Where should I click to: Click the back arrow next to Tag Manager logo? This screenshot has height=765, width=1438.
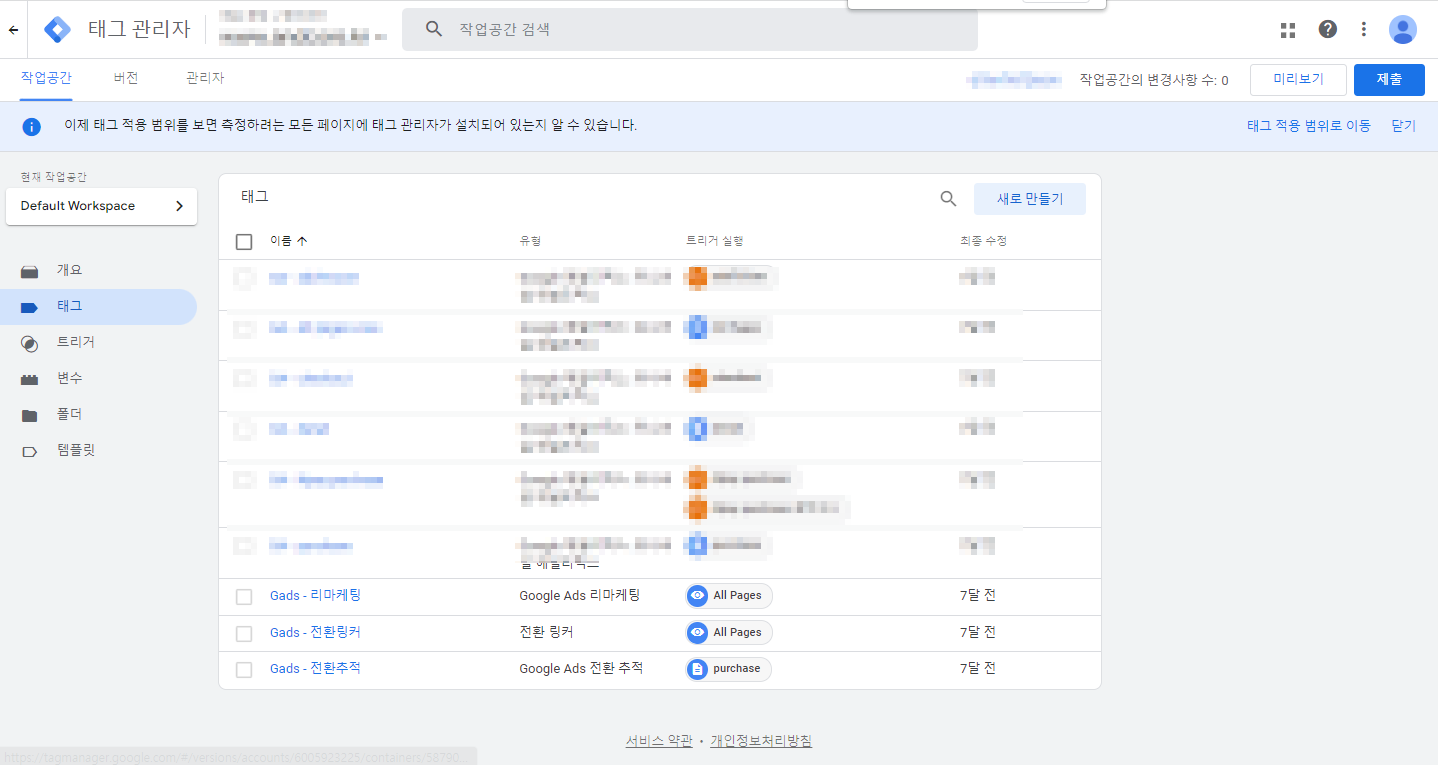tap(13, 30)
